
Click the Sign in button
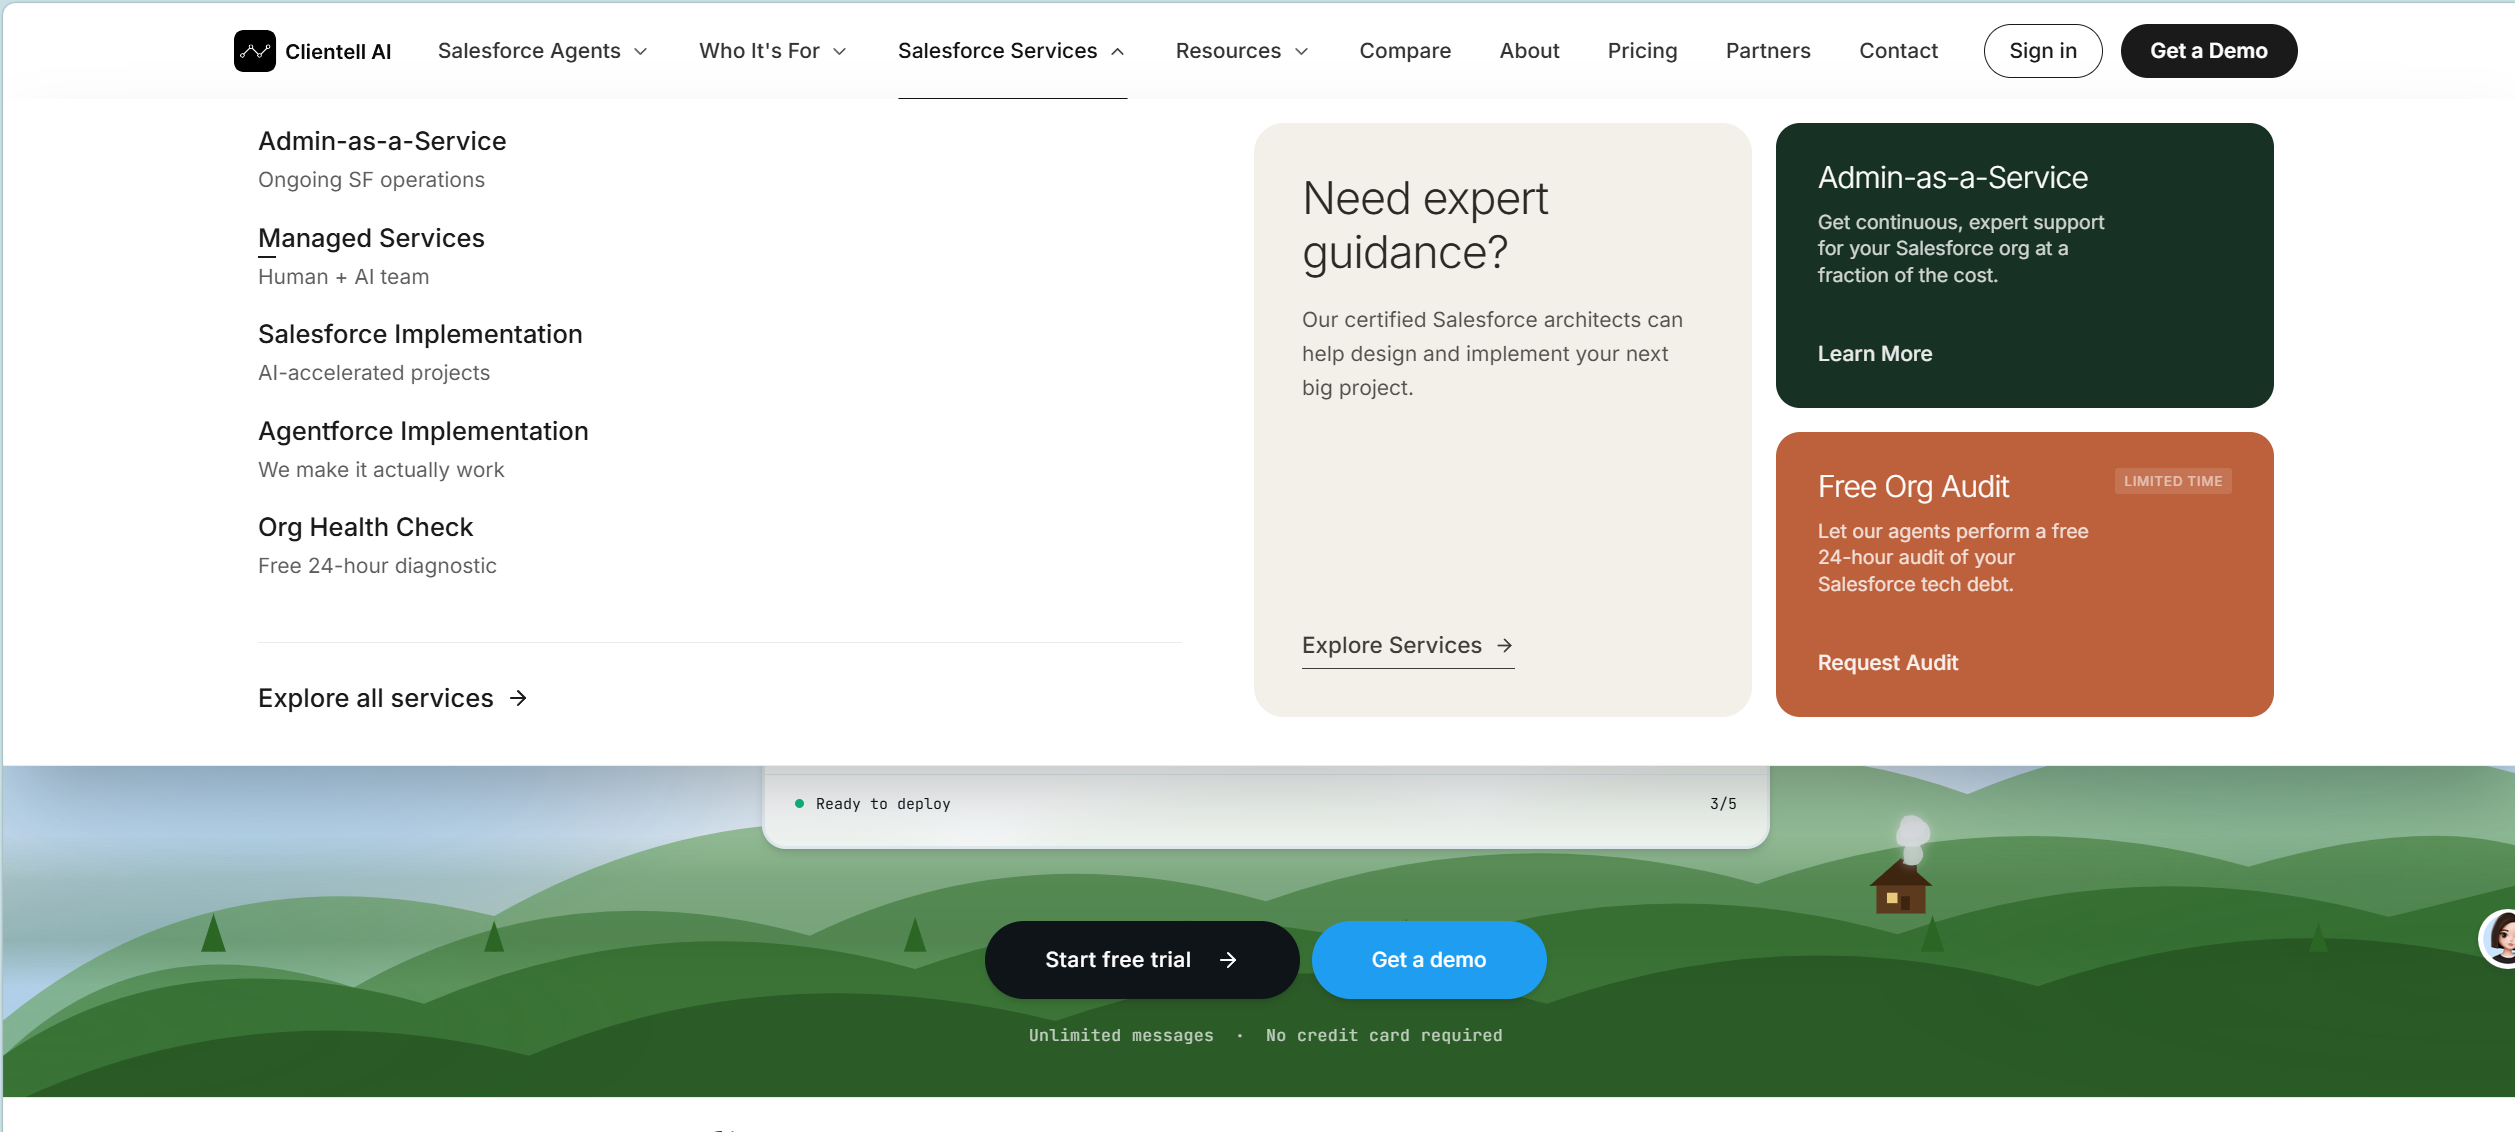tap(2043, 51)
